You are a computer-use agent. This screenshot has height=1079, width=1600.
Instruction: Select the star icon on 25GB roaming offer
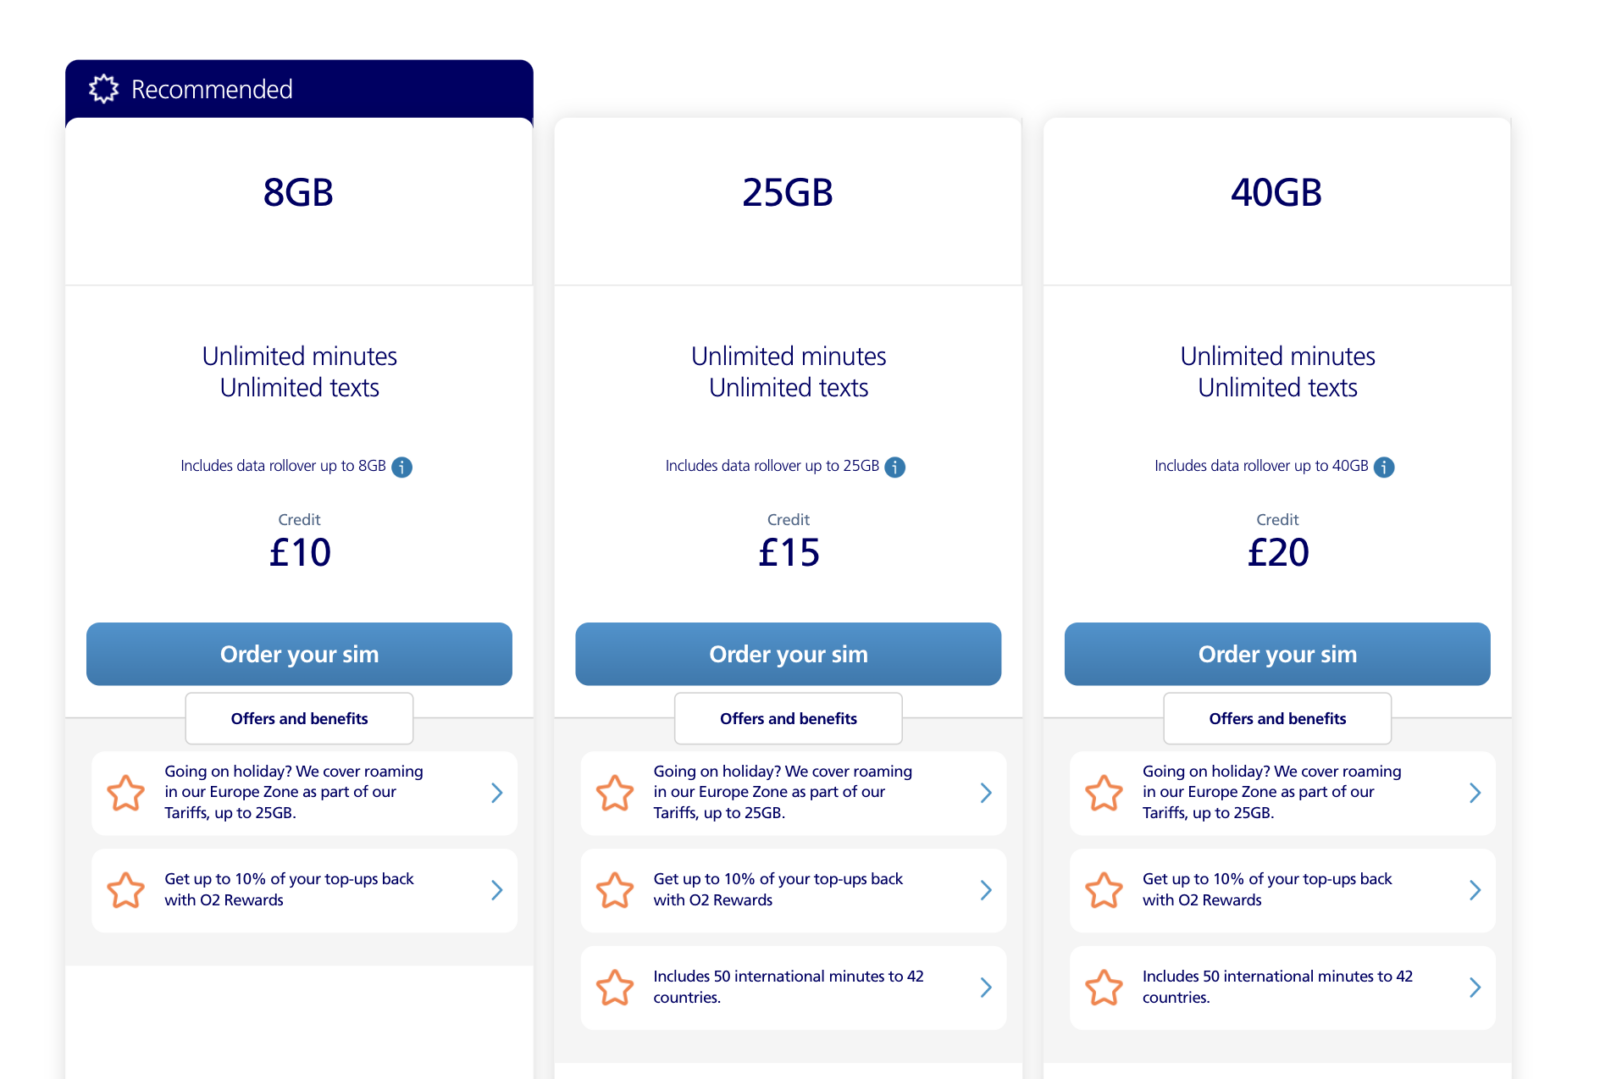click(615, 792)
